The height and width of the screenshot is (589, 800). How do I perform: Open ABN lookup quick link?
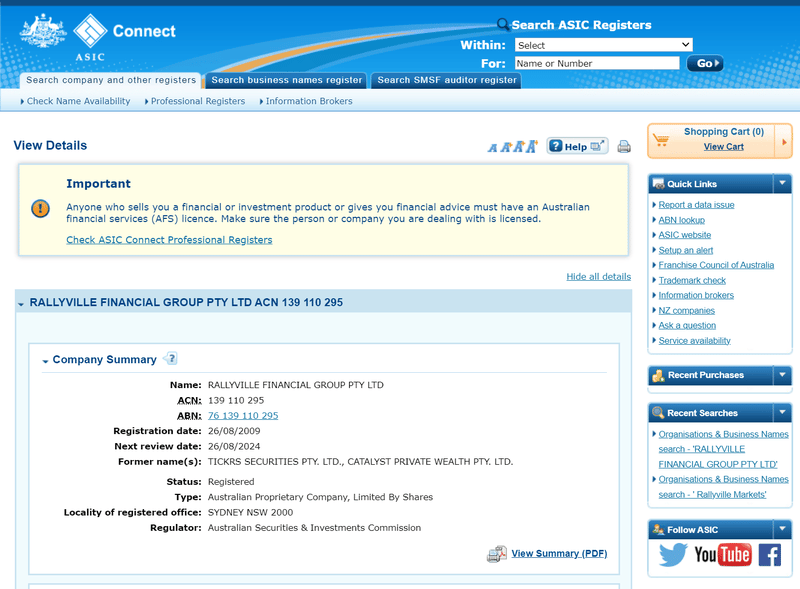(681, 220)
